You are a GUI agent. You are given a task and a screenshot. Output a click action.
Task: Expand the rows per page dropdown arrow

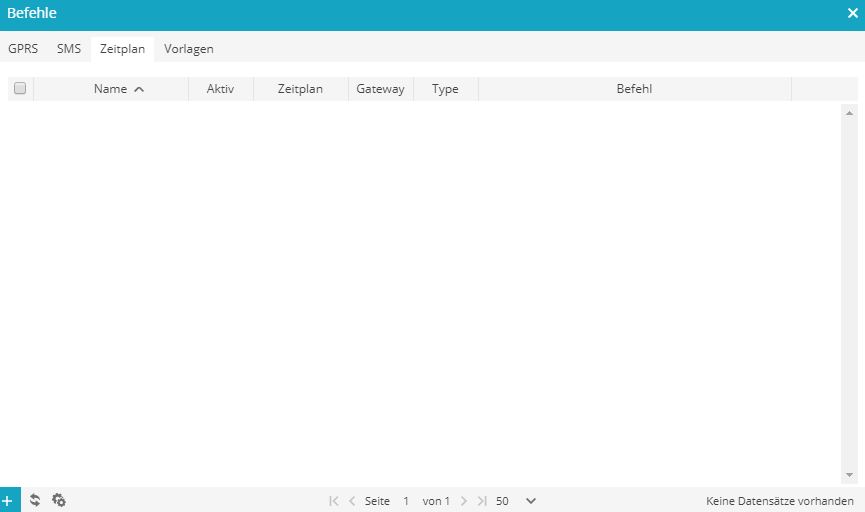[531, 501]
